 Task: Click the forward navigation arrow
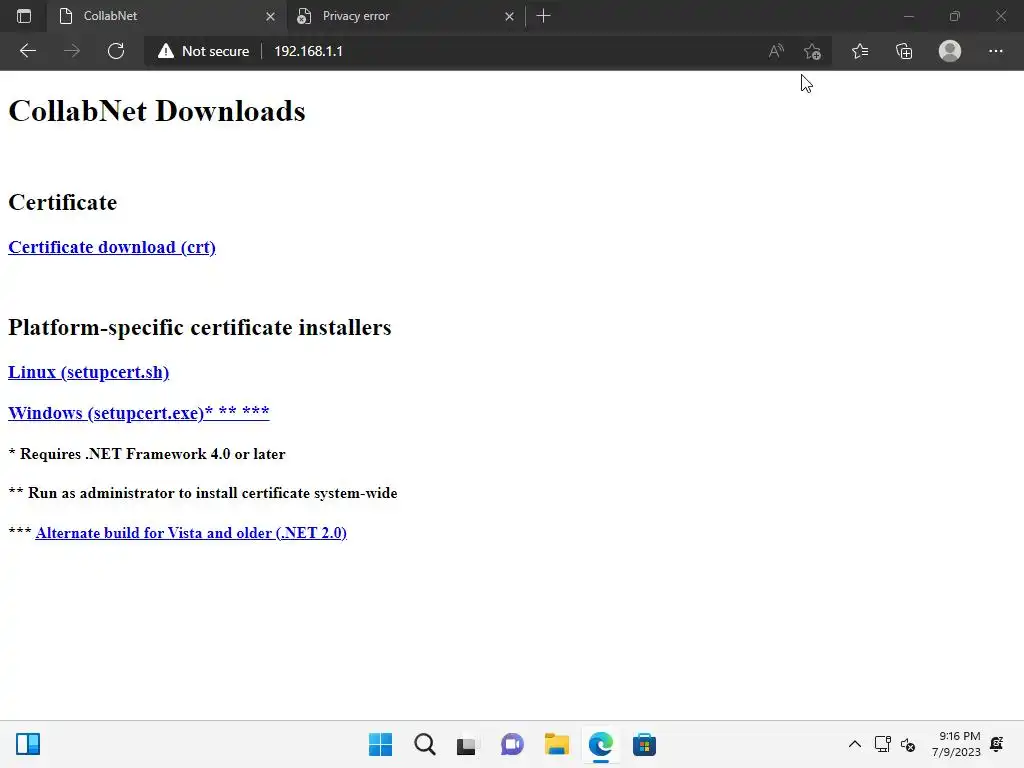pyautogui.click(x=72, y=51)
